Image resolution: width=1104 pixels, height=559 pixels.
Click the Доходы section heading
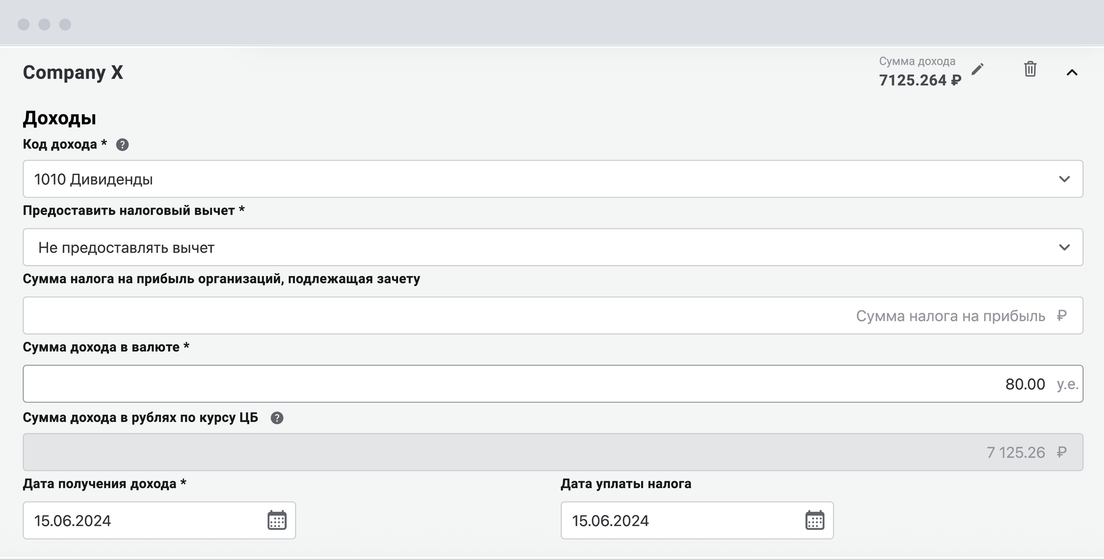pyautogui.click(x=59, y=118)
